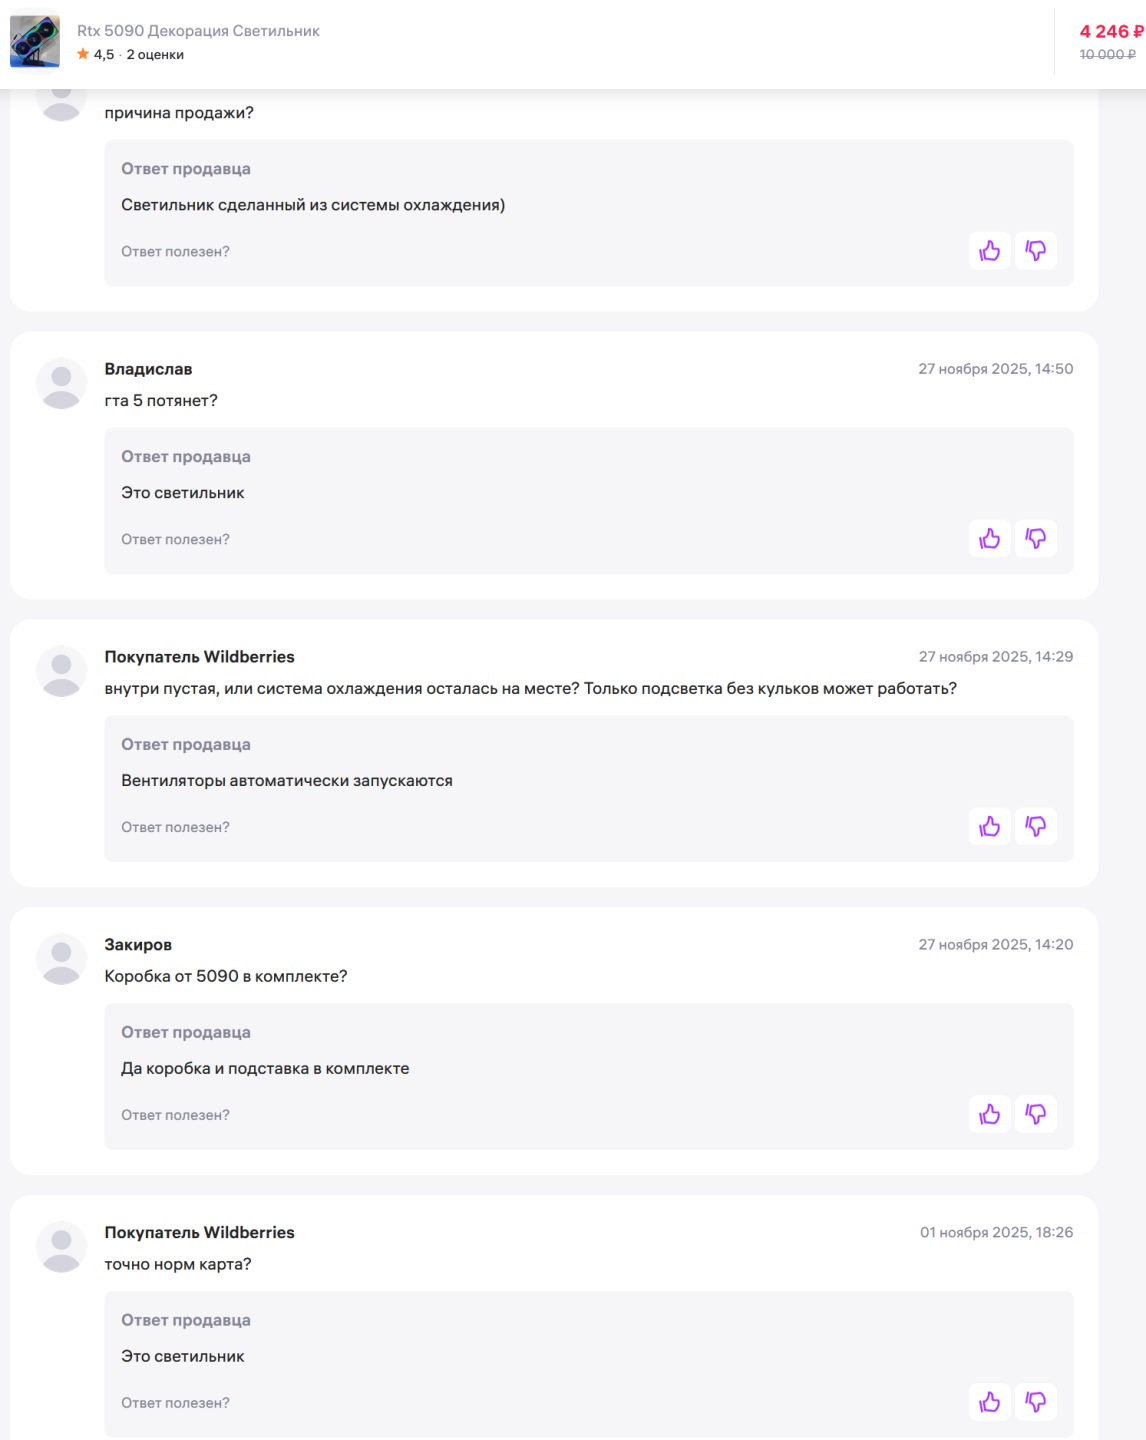Viewport: 1146px width, 1440px height.
Task: Thumbs down the answer to Владислав's GTA 5 question
Action: pyautogui.click(x=1036, y=539)
